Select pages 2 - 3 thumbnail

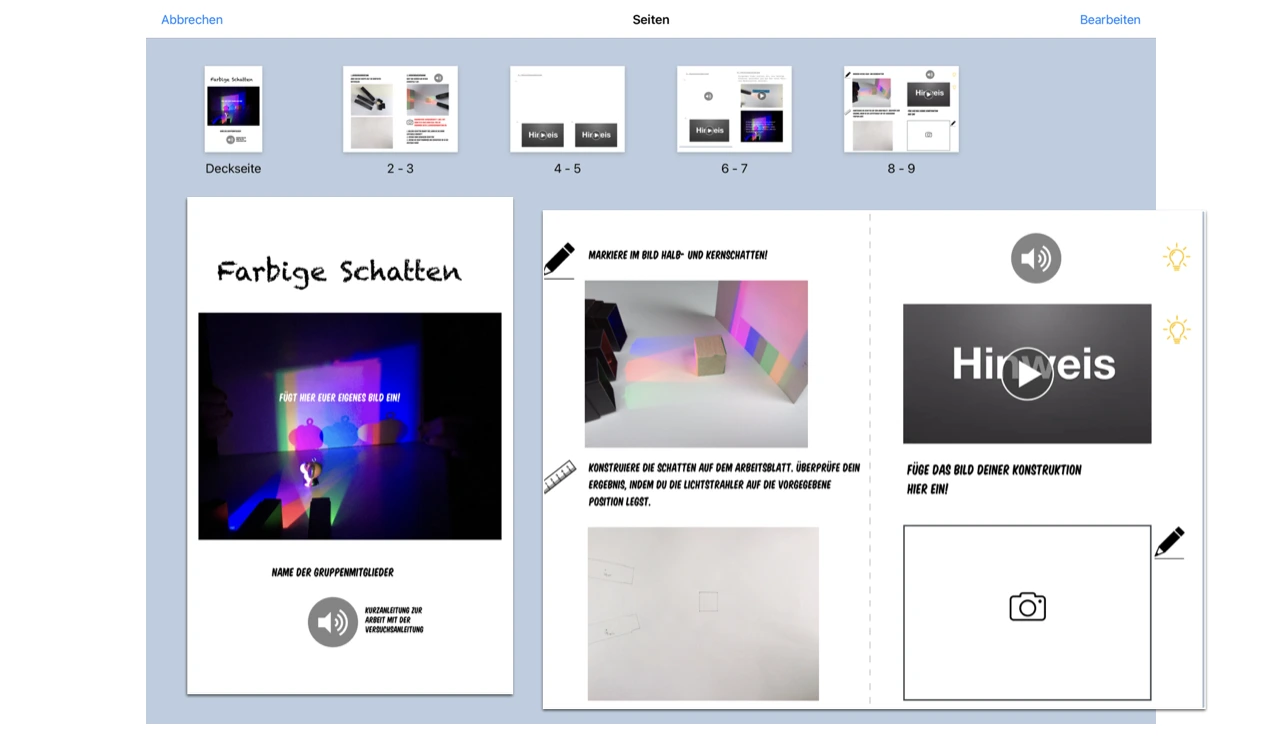[400, 109]
